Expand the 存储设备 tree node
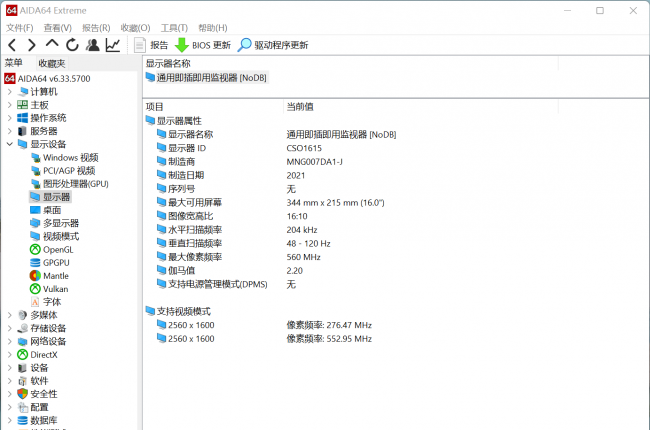The width and height of the screenshot is (650, 430). (10, 328)
